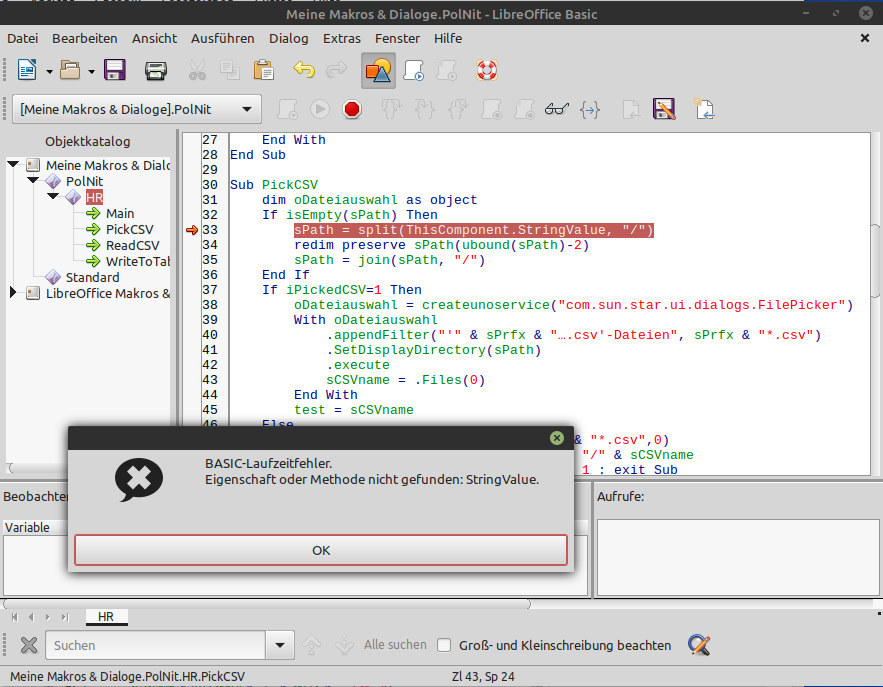This screenshot has width=883, height=687.
Task: Open the Suchen search history dropdown
Action: pyautogui.click(x=280, y=645)
